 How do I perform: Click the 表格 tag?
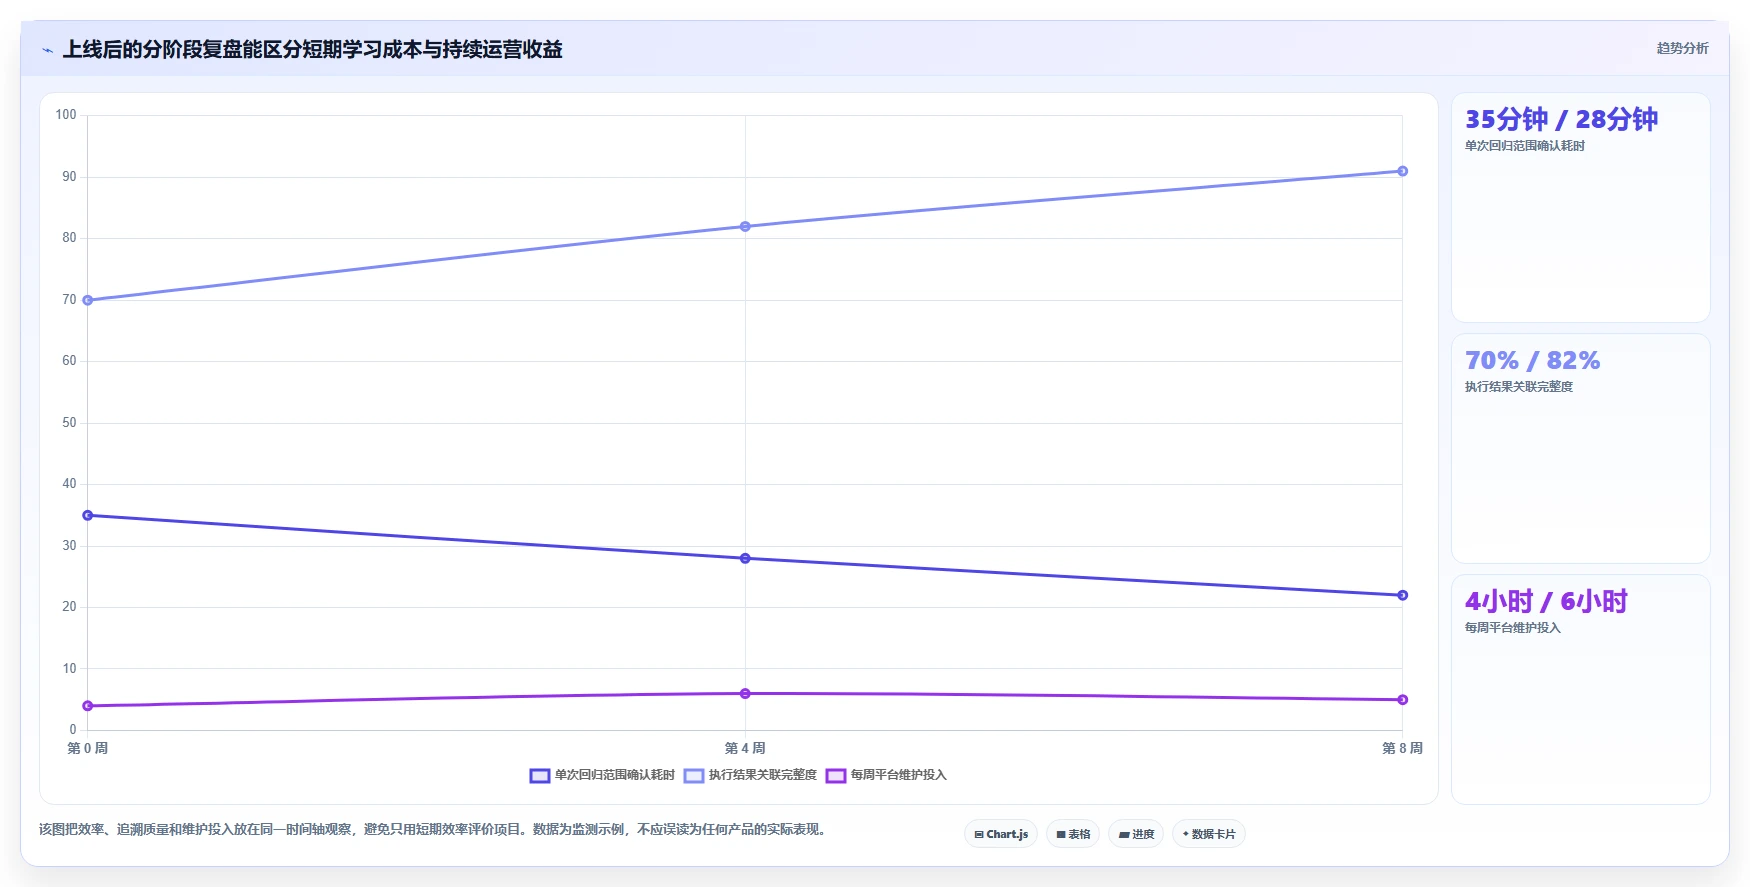(1073, 834)
